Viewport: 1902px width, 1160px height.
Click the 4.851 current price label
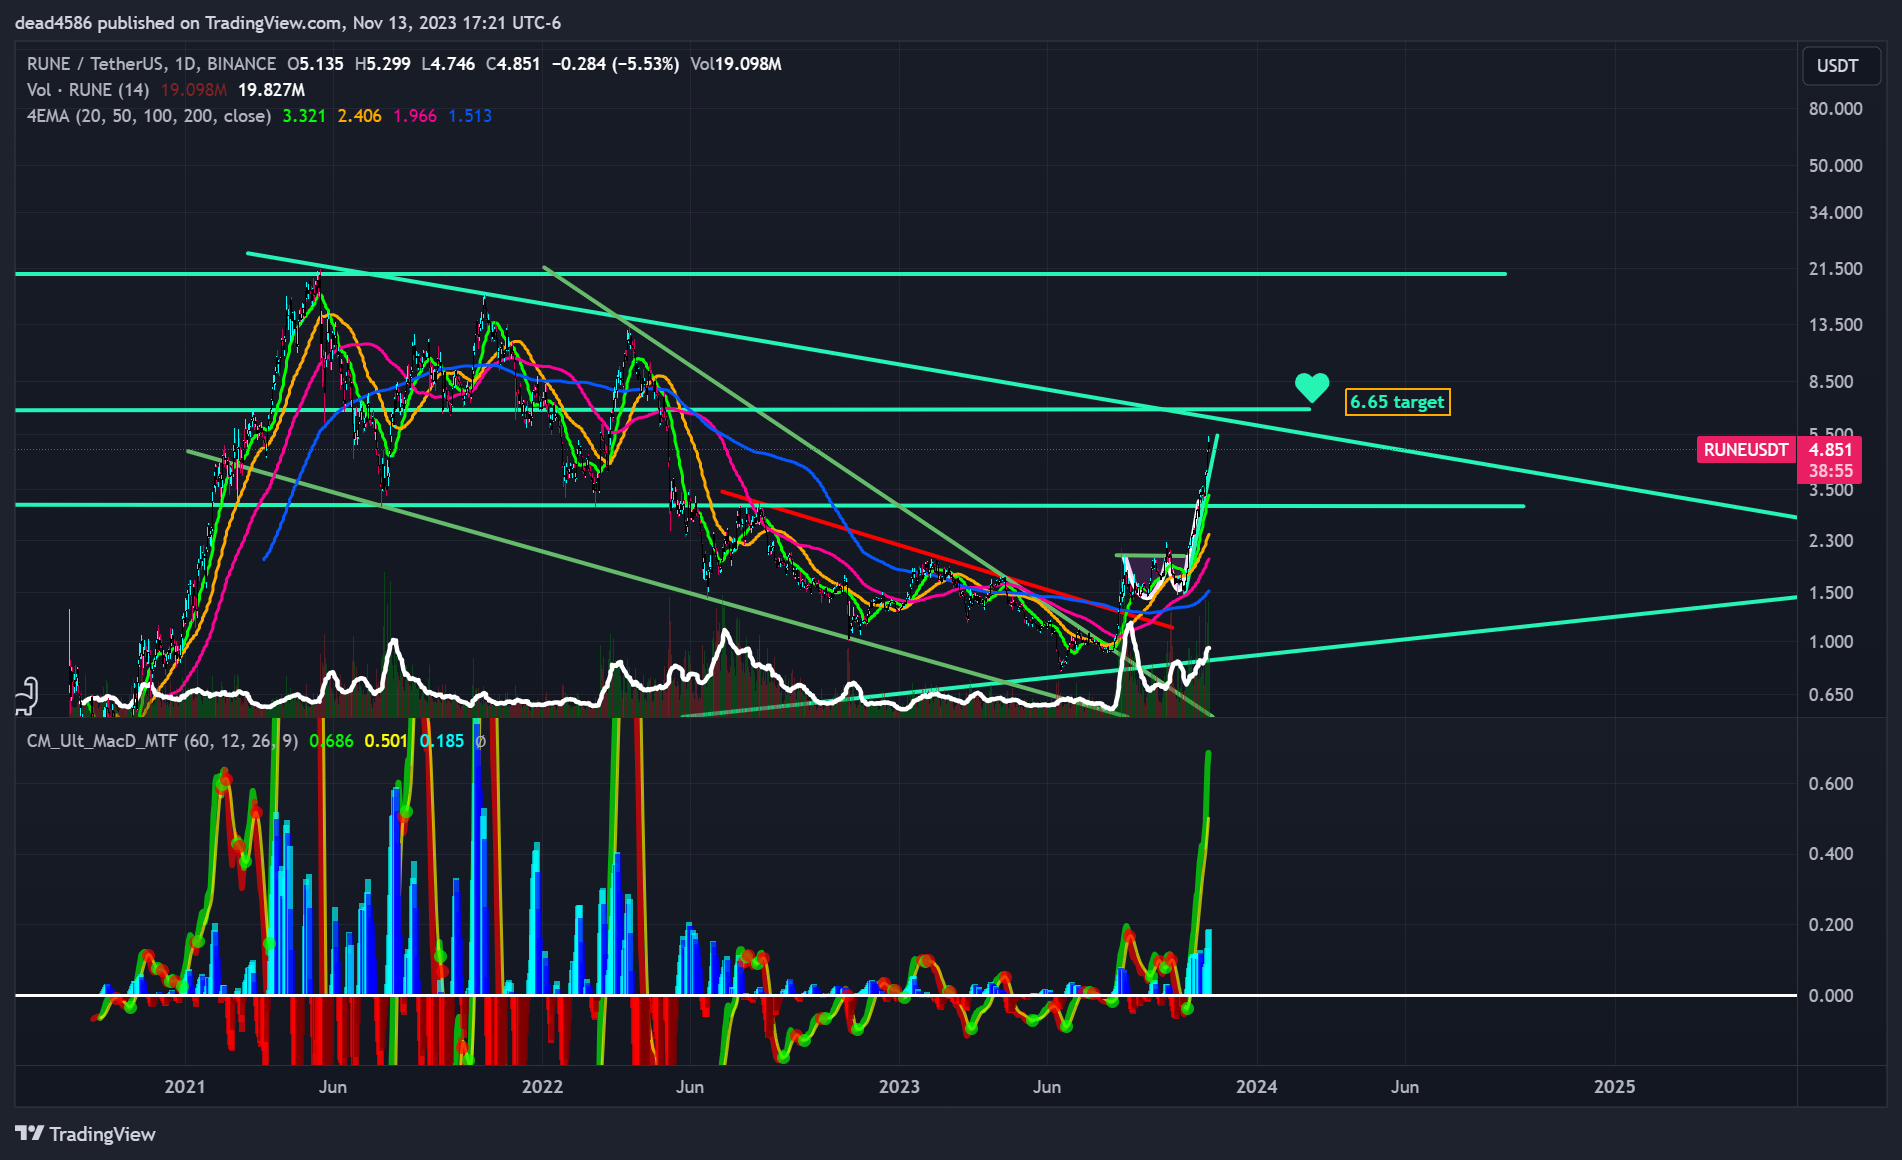point(1830,450)
